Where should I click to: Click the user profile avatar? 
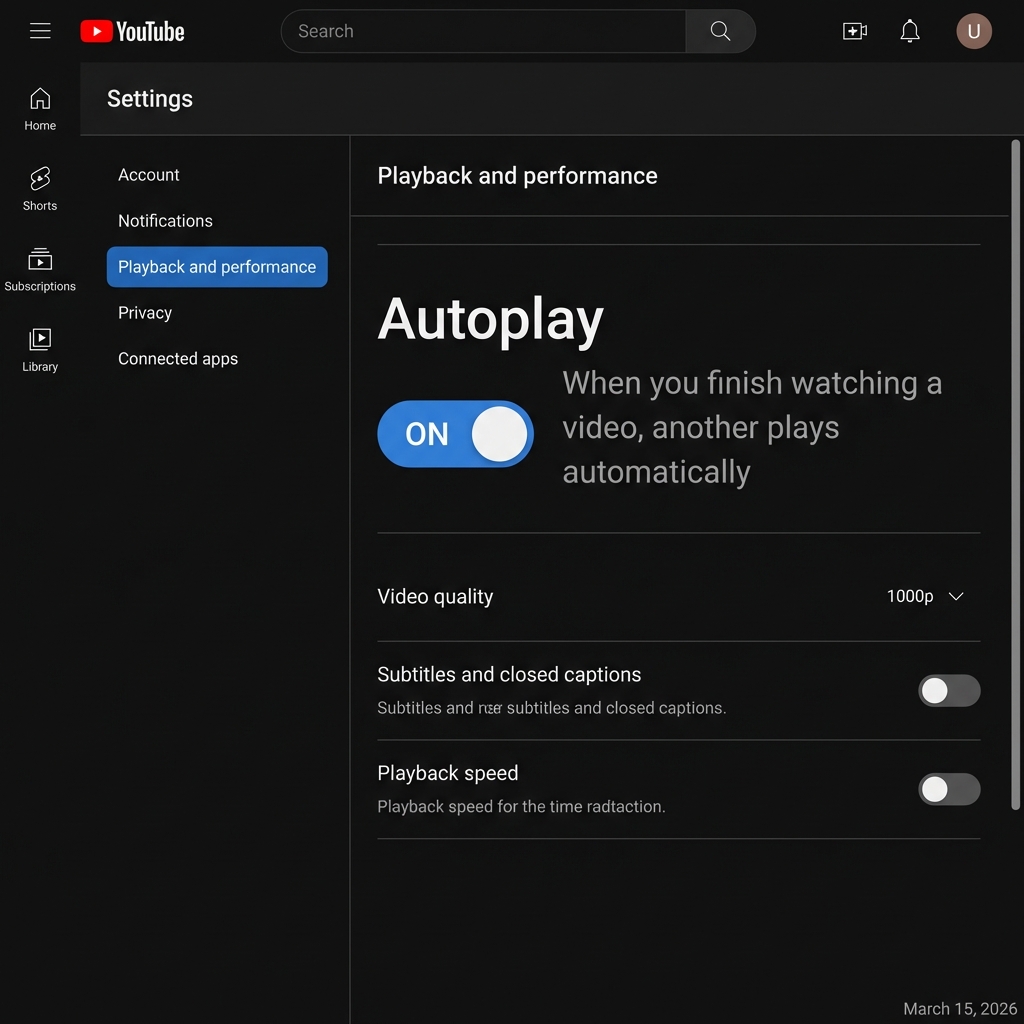pyautogui.click(x=974, y=31)
